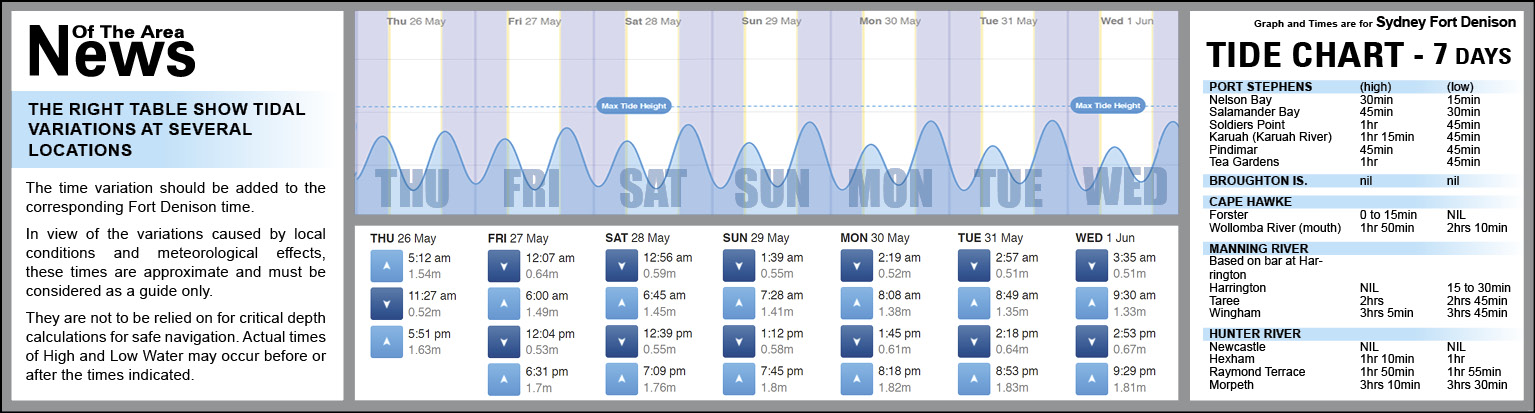This screenshot has height=413, width=1535.
Task: Click the Wednesday 3:35 am low tide icon
Action: pyautogui.click(x=1091, y=266)
